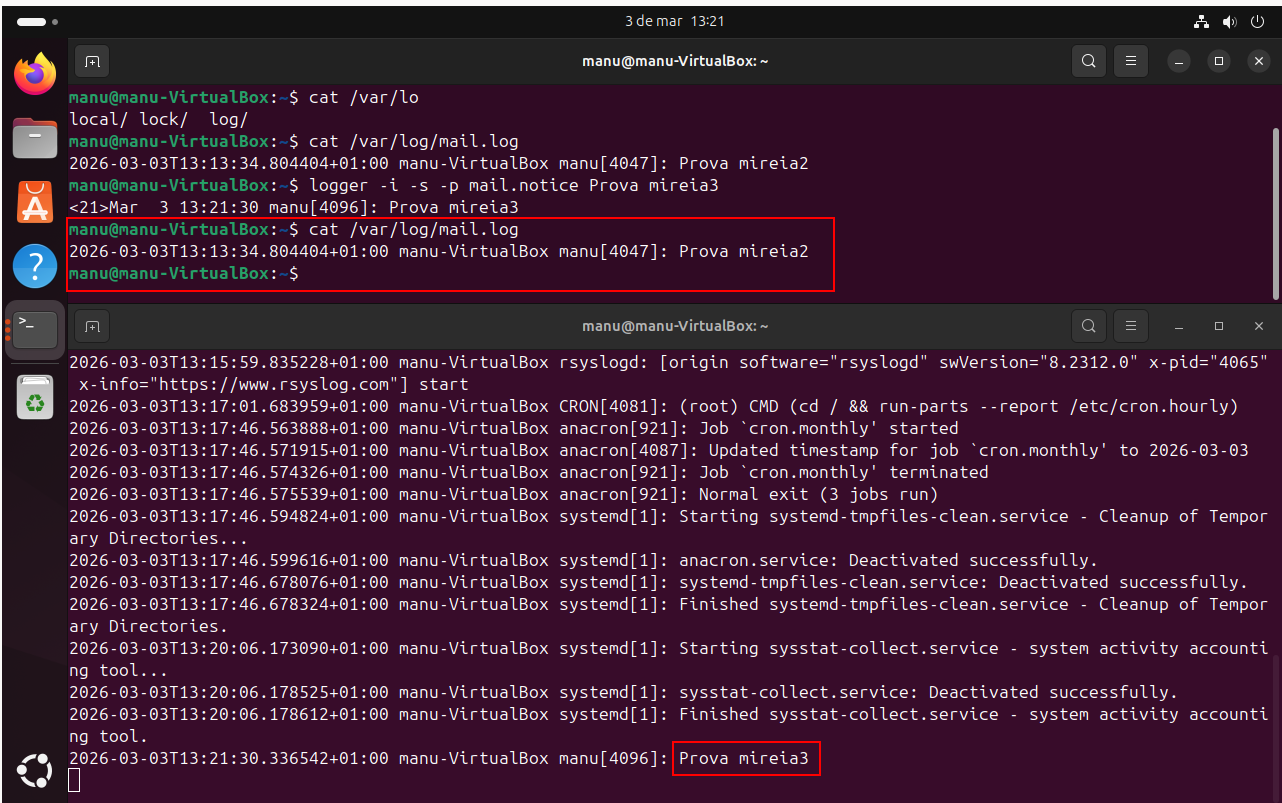
Task: Click the top terminal vertical scrollbar
Action: point(1274,210)
